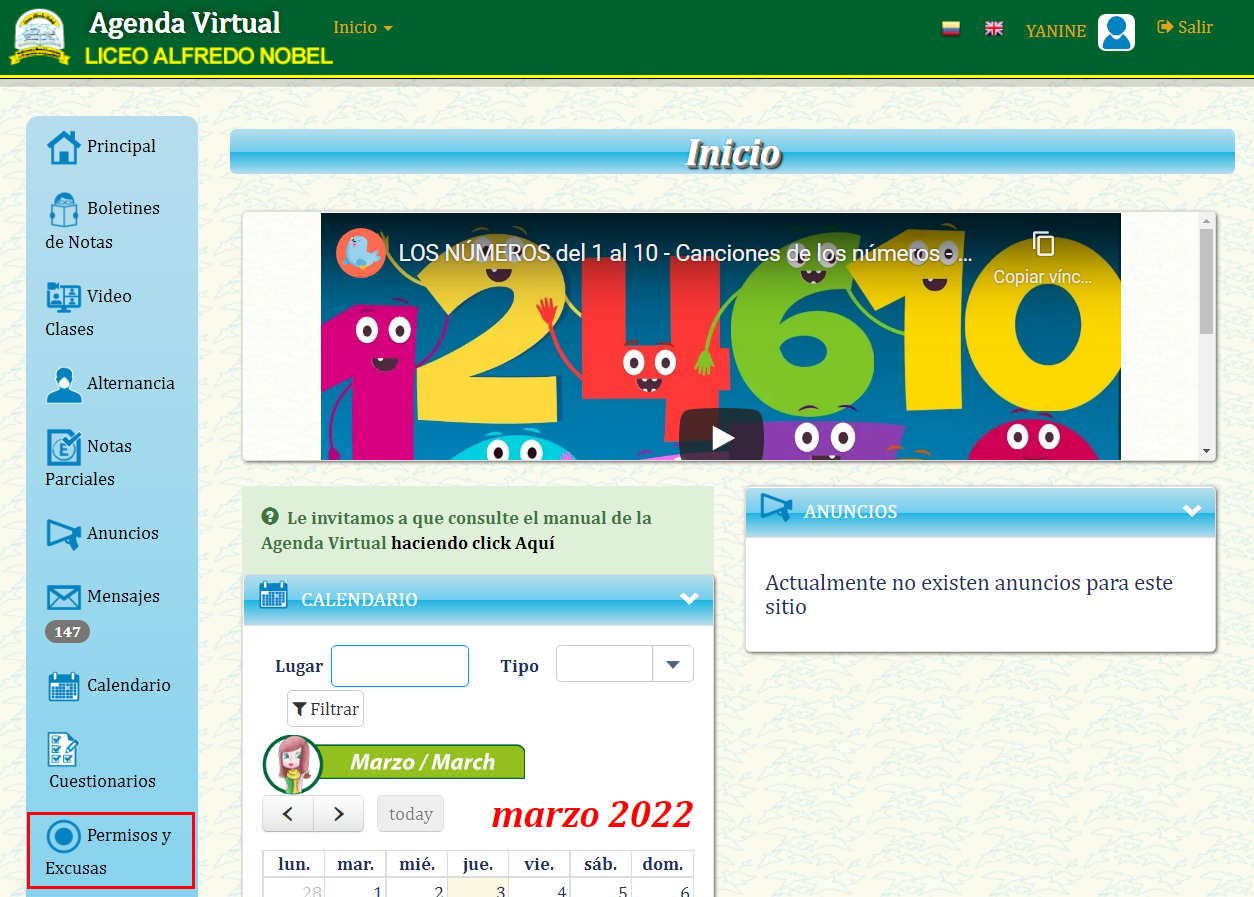Click the Cuestionarios menu label

pyautogui.click(x=102, y=781)
